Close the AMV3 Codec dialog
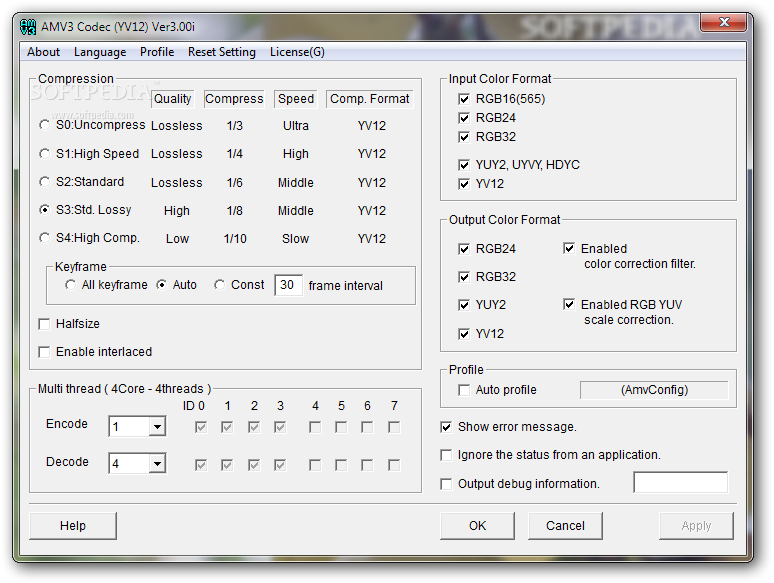Image resolution: width=774 pixels, height=583 pixels. (724, 22)
